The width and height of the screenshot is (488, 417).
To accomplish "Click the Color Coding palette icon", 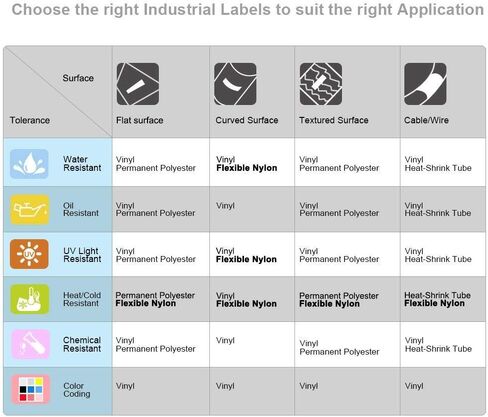I will tap(30, 389).
